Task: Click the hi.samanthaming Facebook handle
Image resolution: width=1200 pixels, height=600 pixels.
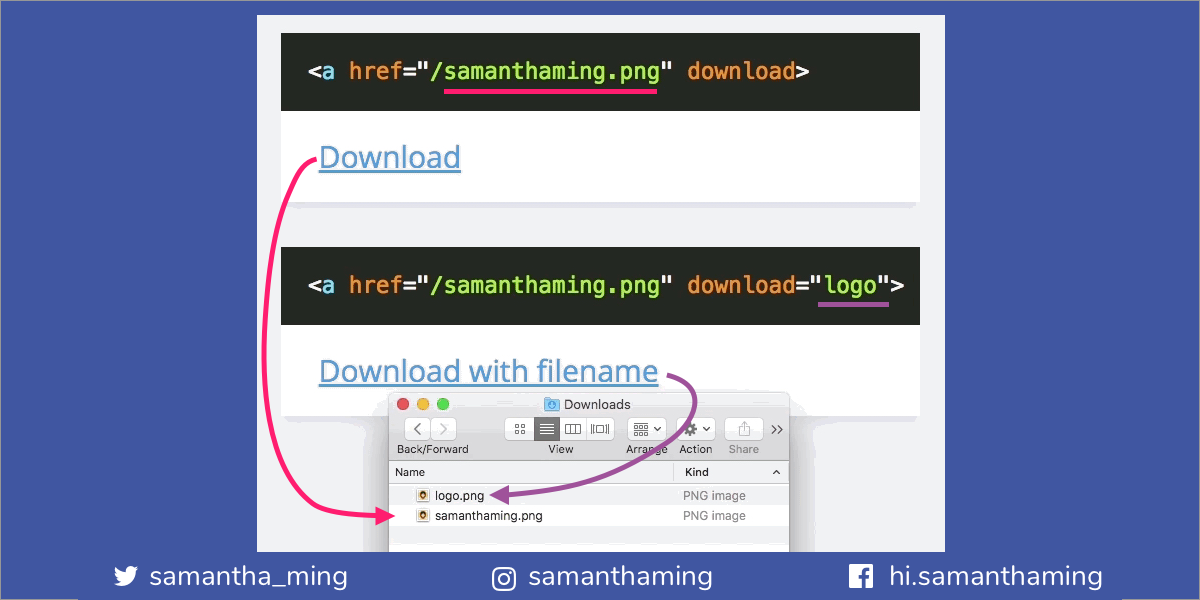Action: pyautogui.click(x=996, y=577)
